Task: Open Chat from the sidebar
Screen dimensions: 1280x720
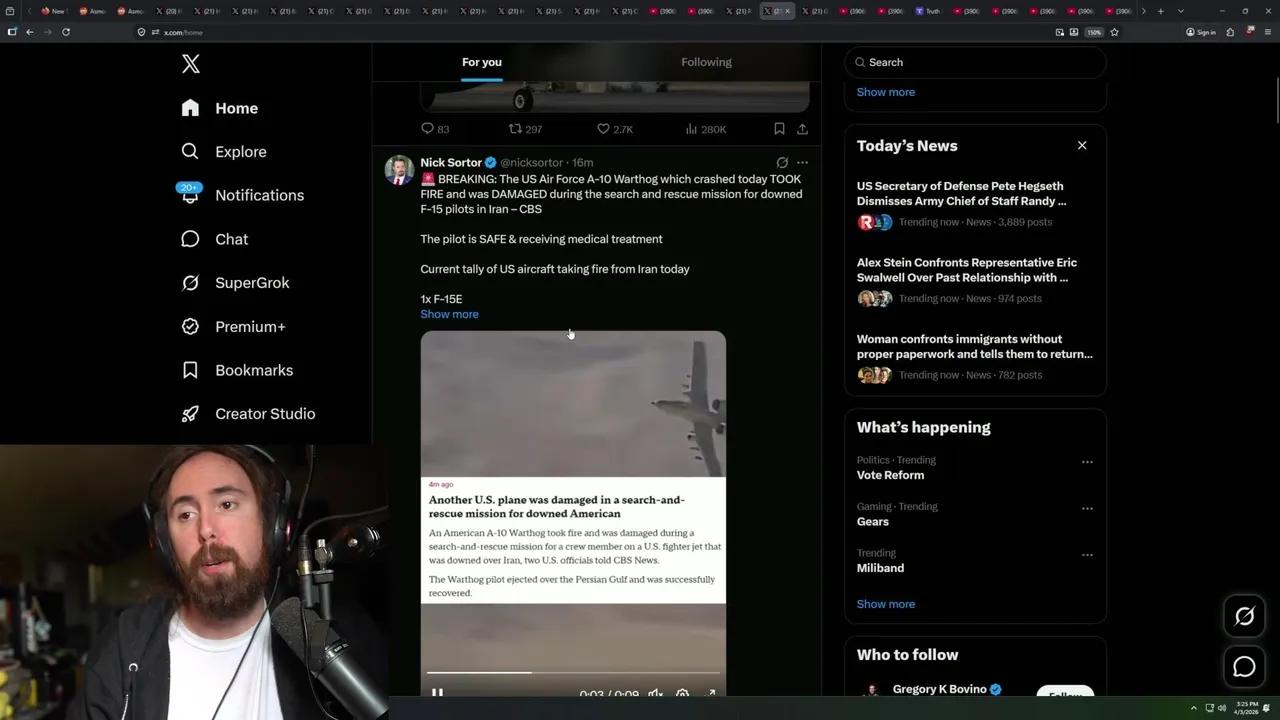Action: pos(214,239)
